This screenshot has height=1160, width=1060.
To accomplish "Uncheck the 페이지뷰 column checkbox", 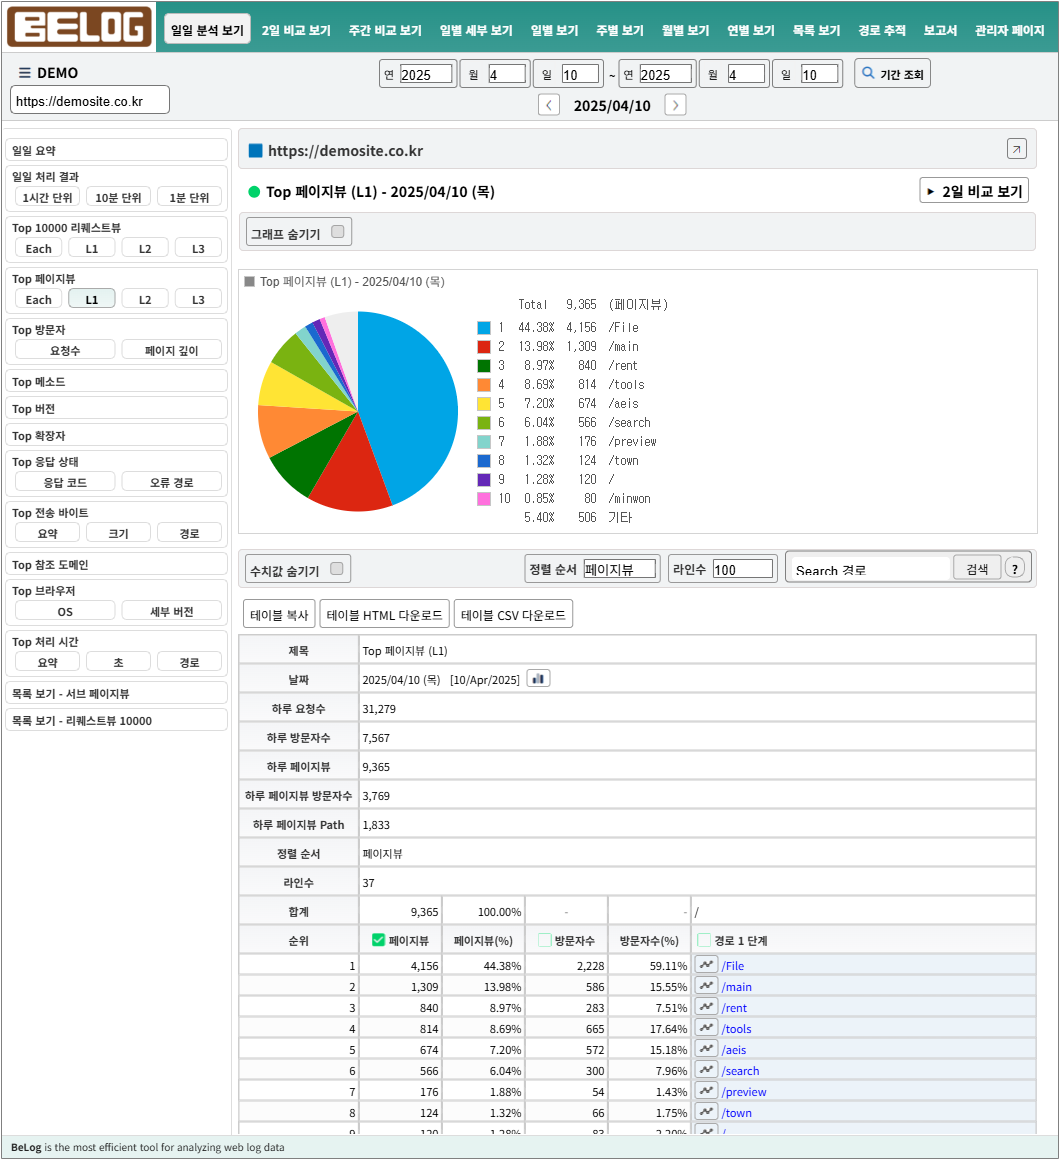I will [x=379, y=940].
